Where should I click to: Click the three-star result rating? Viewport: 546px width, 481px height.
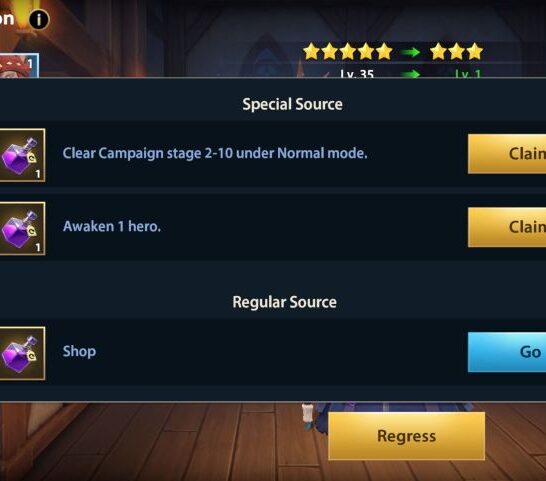tap(457, 52)
